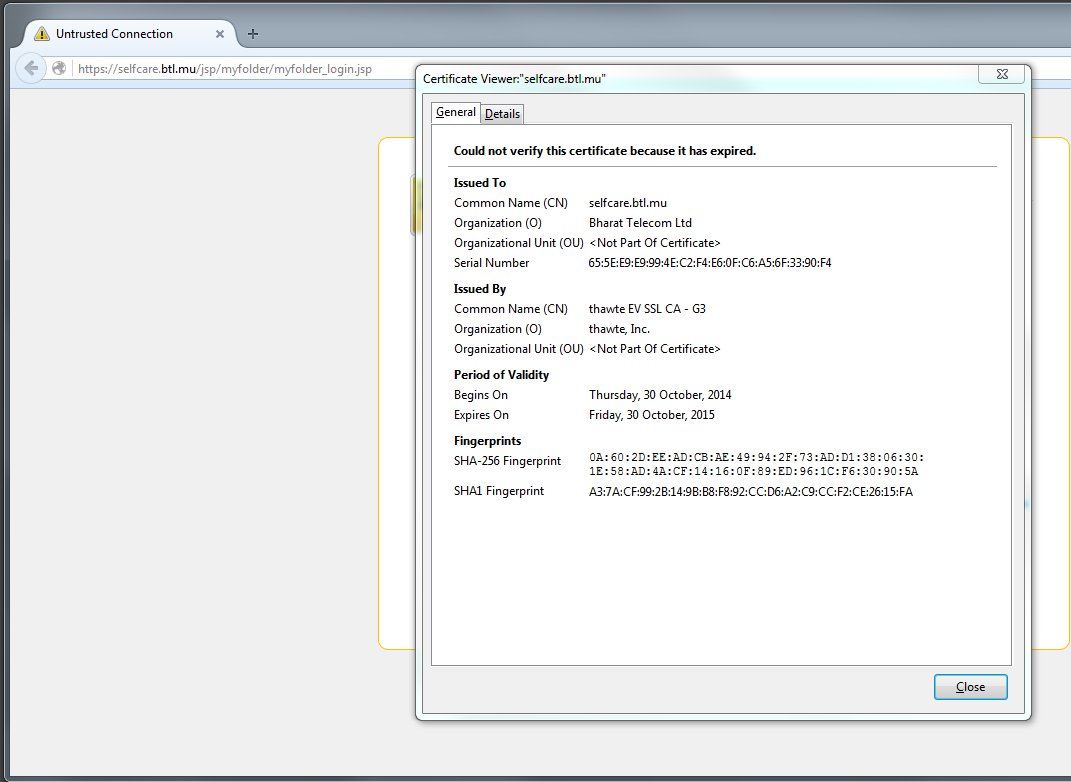Click the SHA-256 Fingerprint label

point(507,461)
